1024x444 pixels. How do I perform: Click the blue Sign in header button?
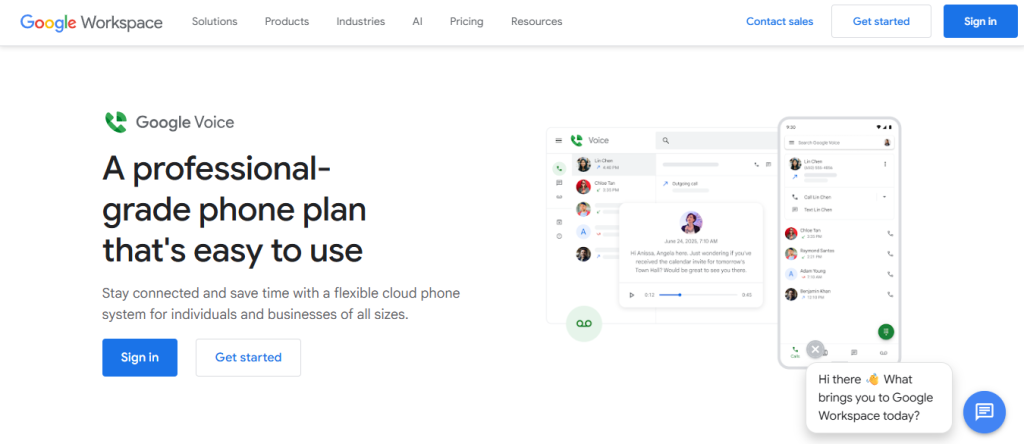pyautogui.click(x=980, y=22)
